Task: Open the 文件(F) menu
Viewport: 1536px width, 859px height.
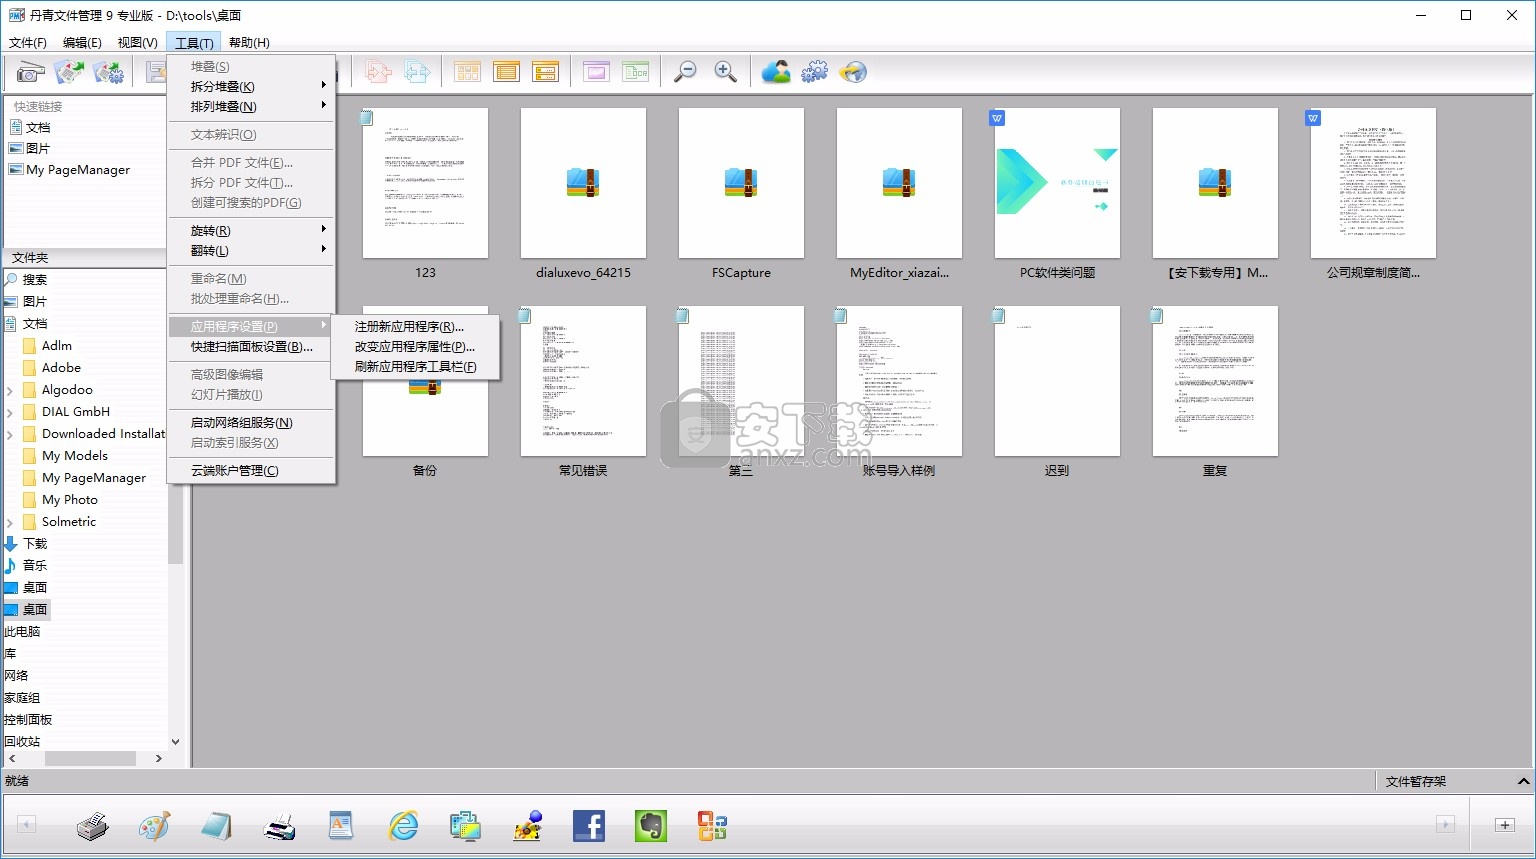Action: [28, 42]
